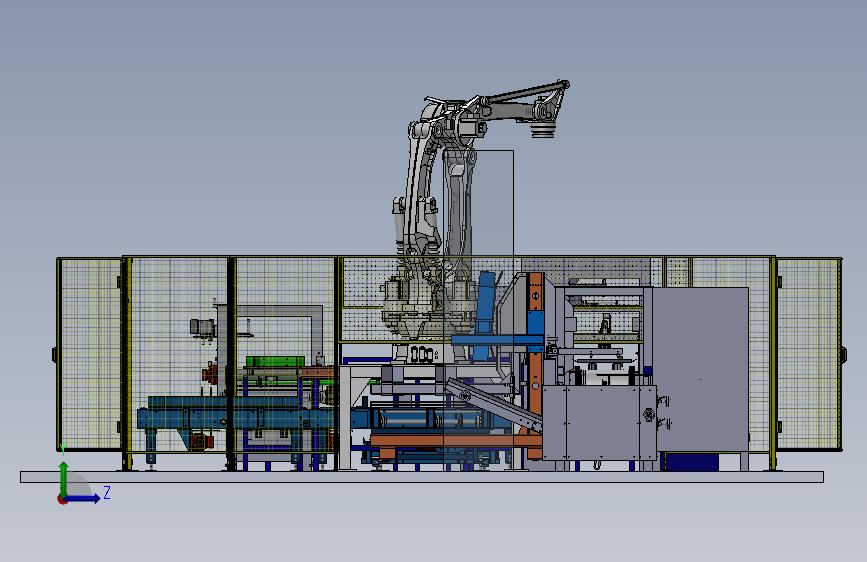Select the far right safety fence panel

coord(809,354)
